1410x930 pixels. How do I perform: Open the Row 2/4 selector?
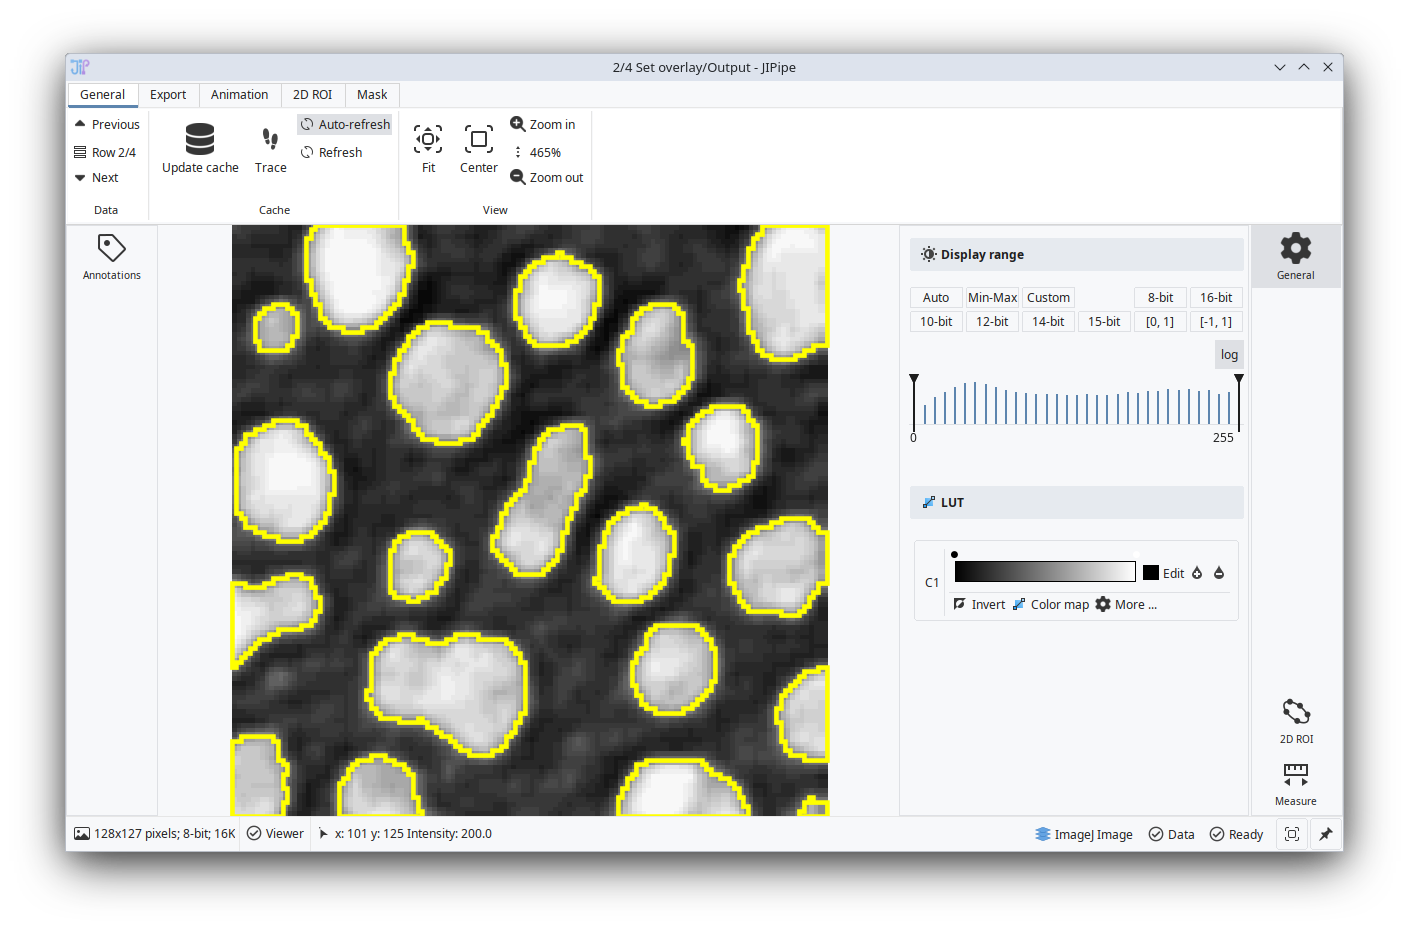coord(106,153)
